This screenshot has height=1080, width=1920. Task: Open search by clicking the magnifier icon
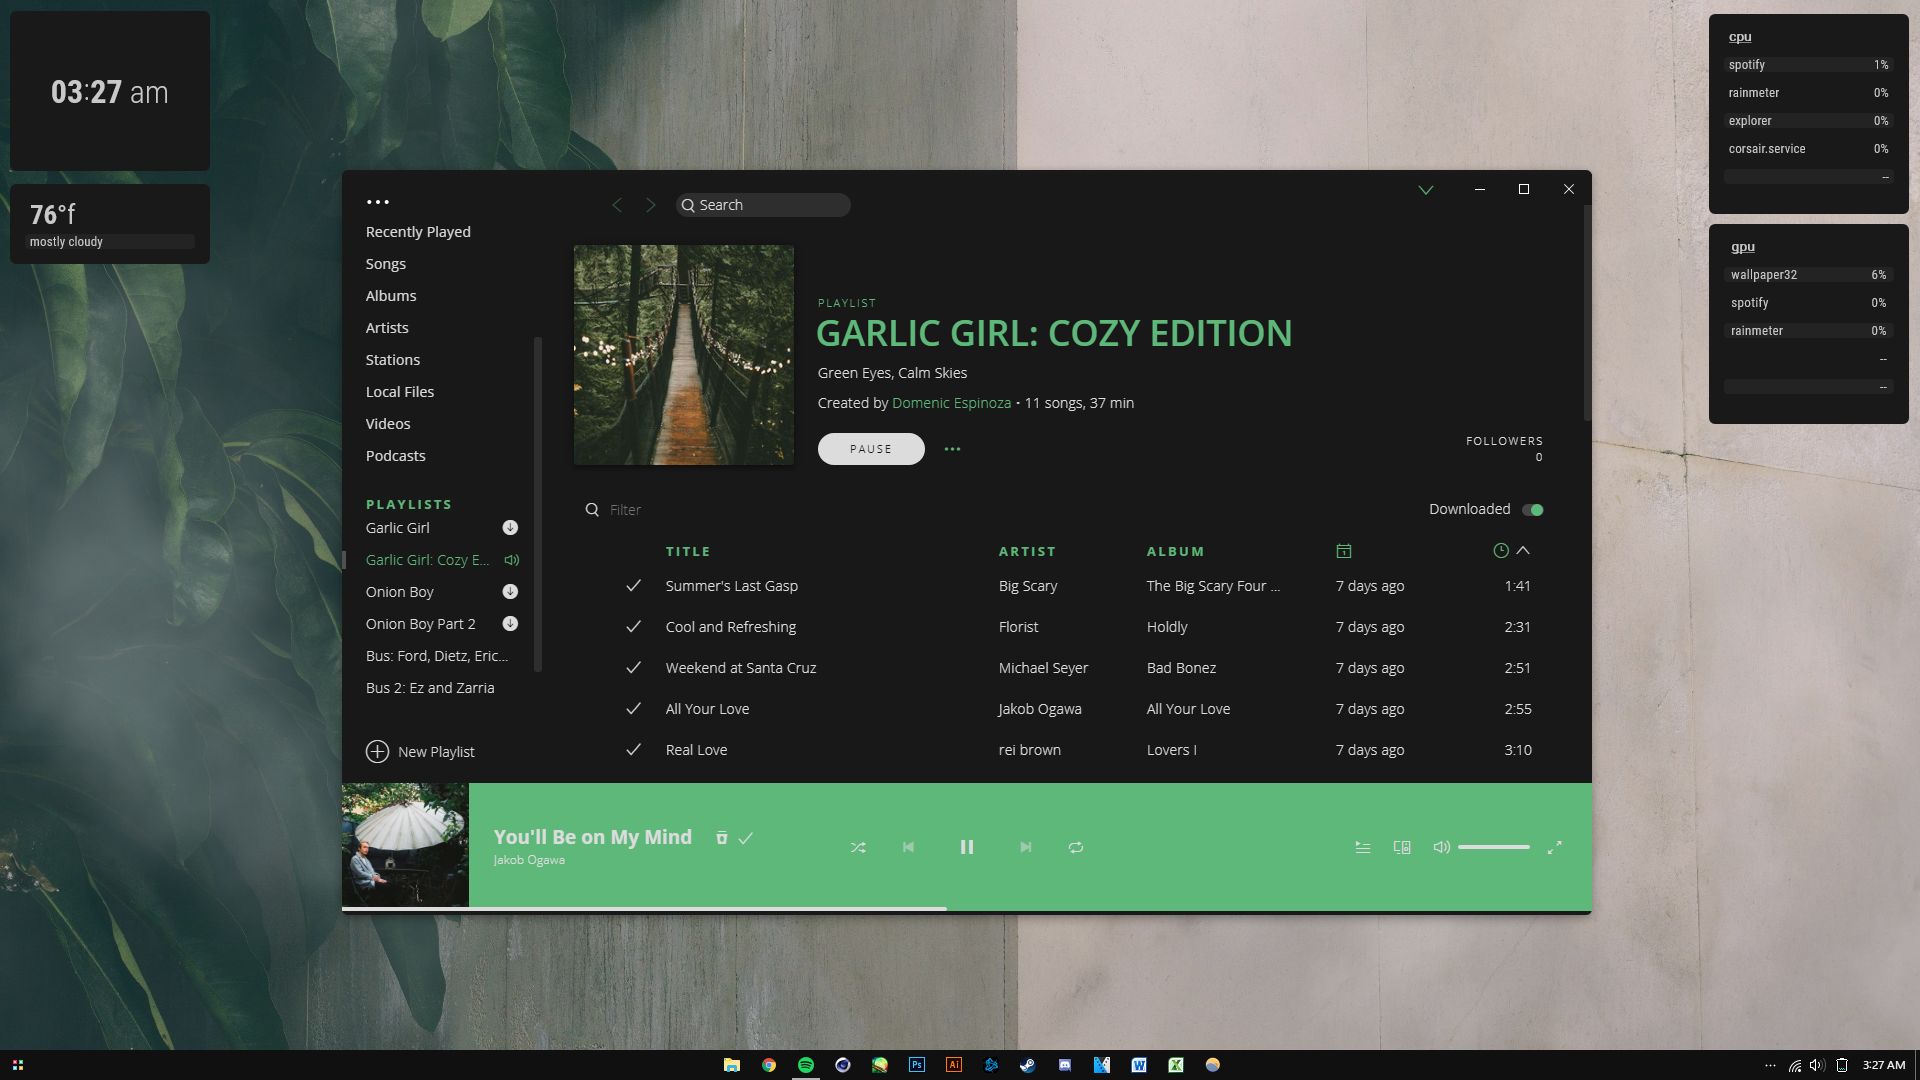[x=688, y=205]
